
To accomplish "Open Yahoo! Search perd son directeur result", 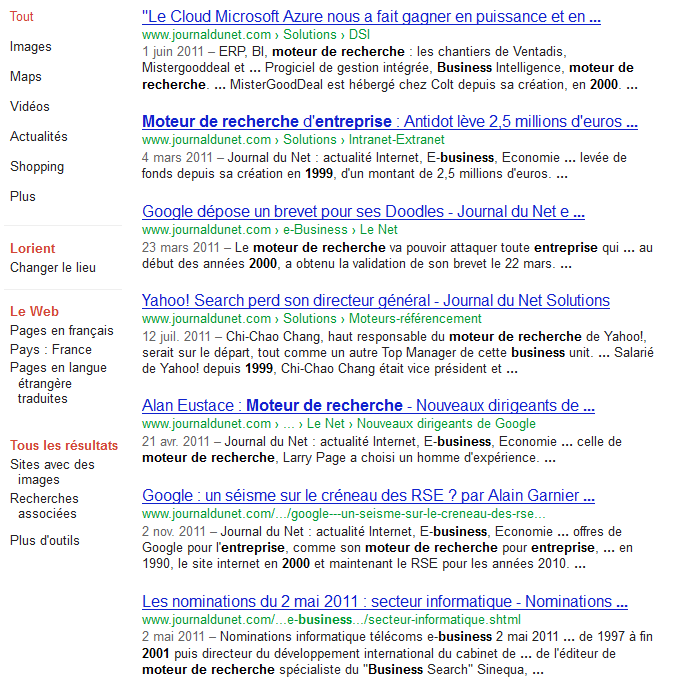I will click(x=376, y=301).
